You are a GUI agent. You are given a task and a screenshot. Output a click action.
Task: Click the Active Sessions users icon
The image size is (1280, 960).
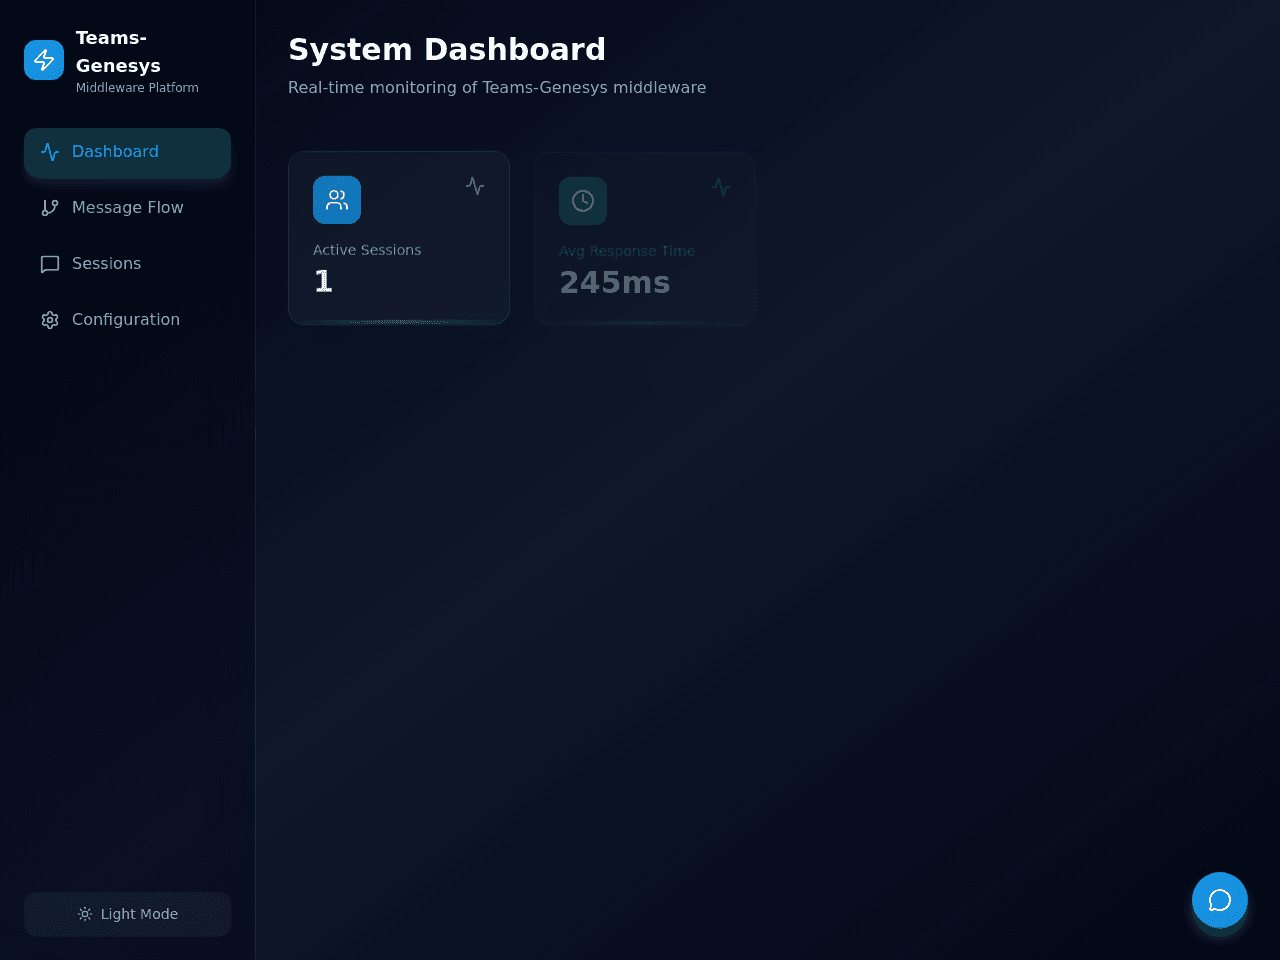click(337, 200)
